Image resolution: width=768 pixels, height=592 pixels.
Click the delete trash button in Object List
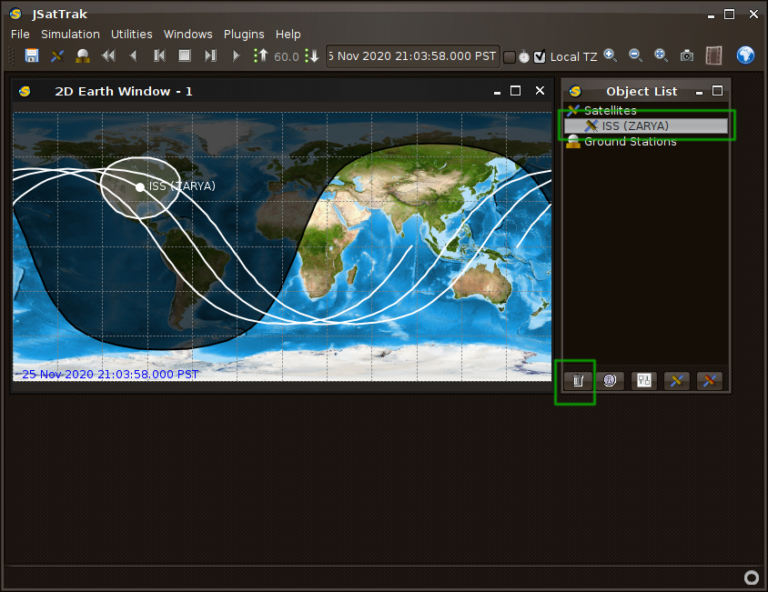click(576, 381)
